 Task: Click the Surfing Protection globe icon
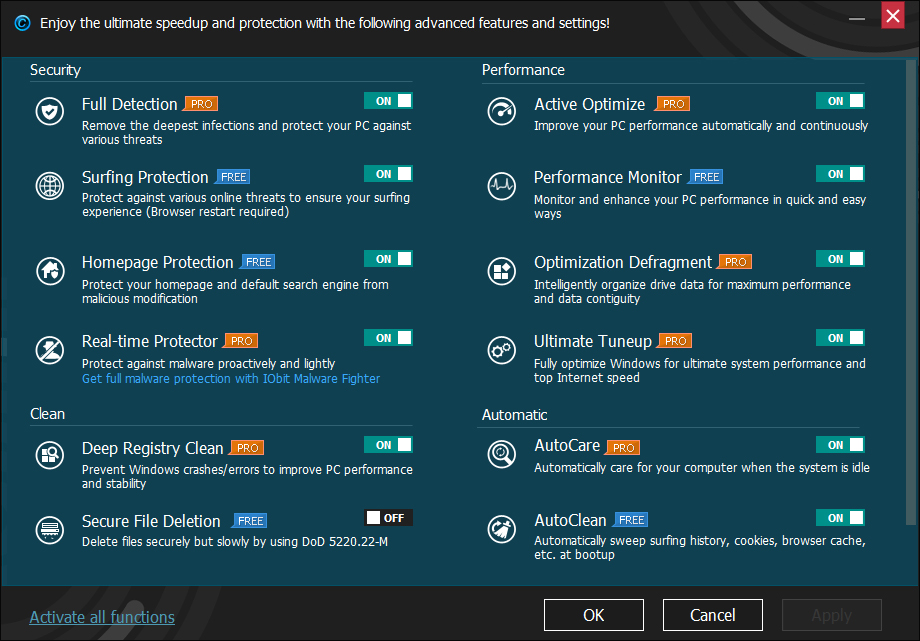50,186
